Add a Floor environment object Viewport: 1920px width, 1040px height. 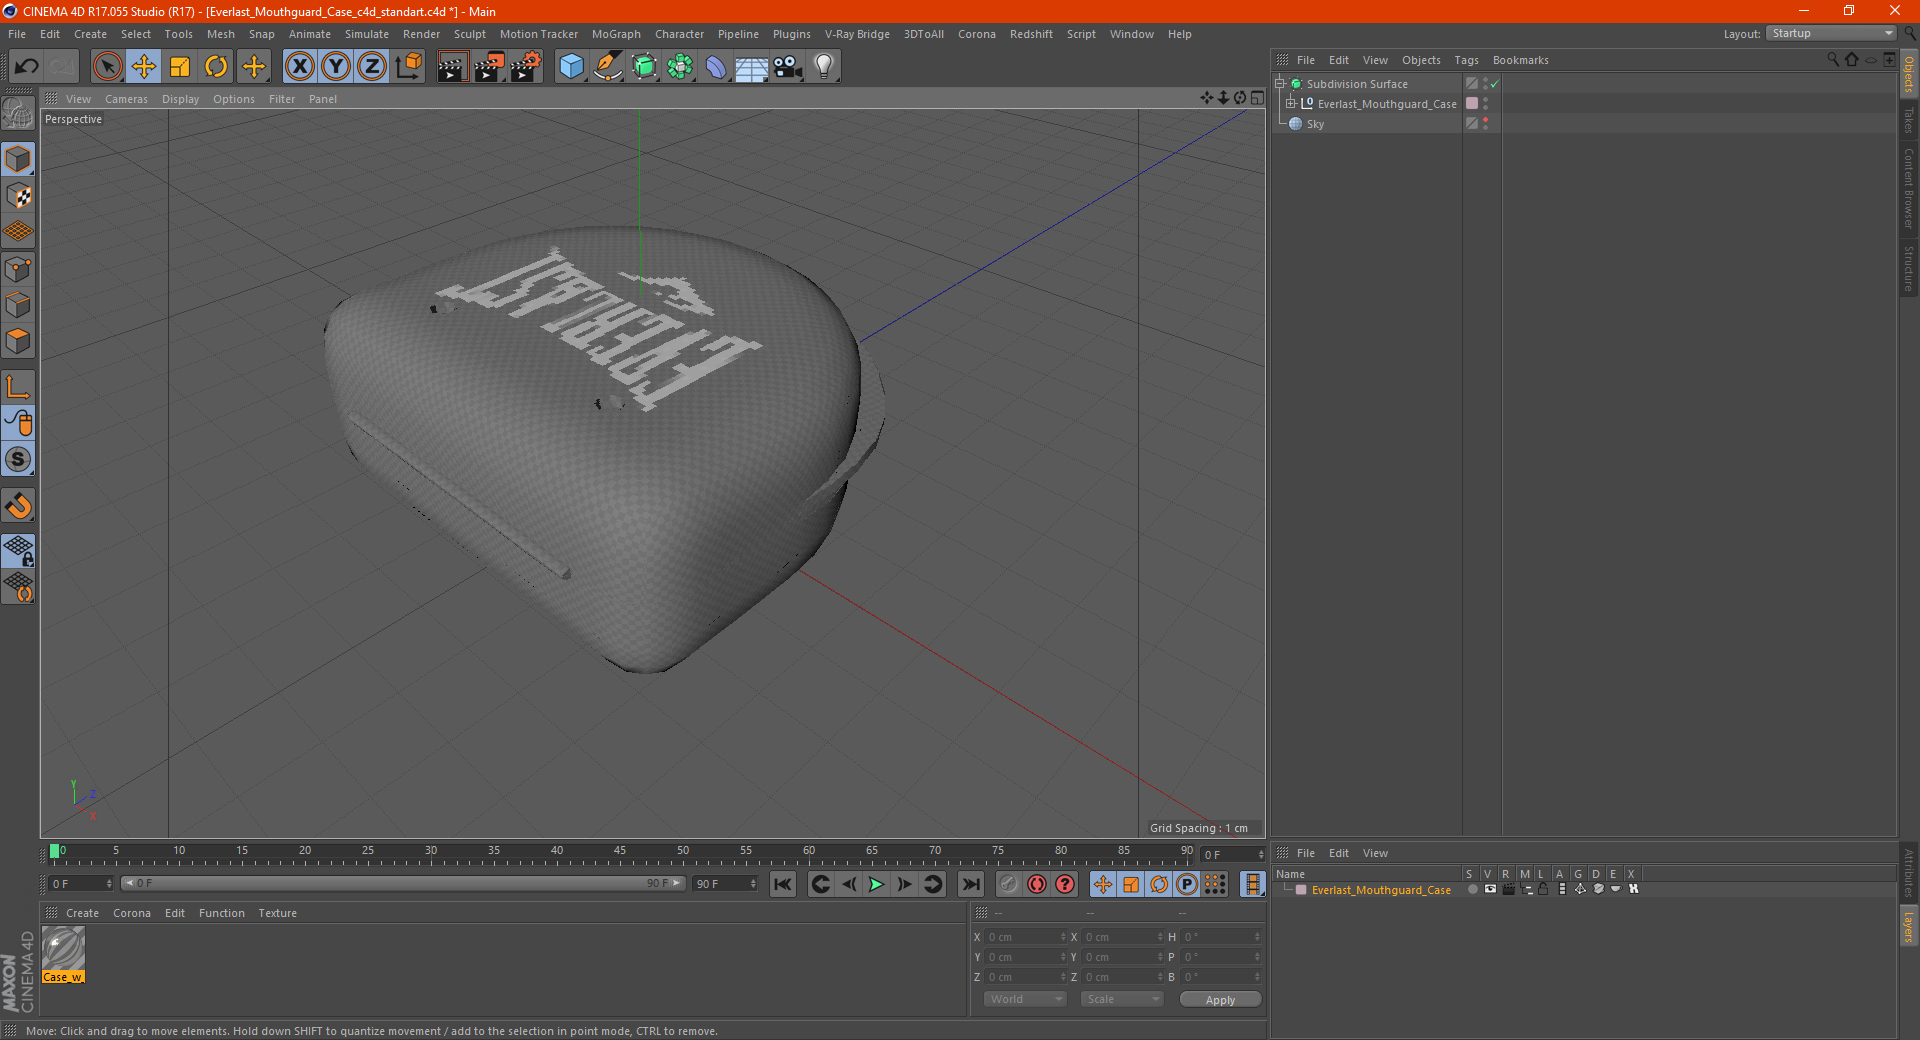(751, 67)
